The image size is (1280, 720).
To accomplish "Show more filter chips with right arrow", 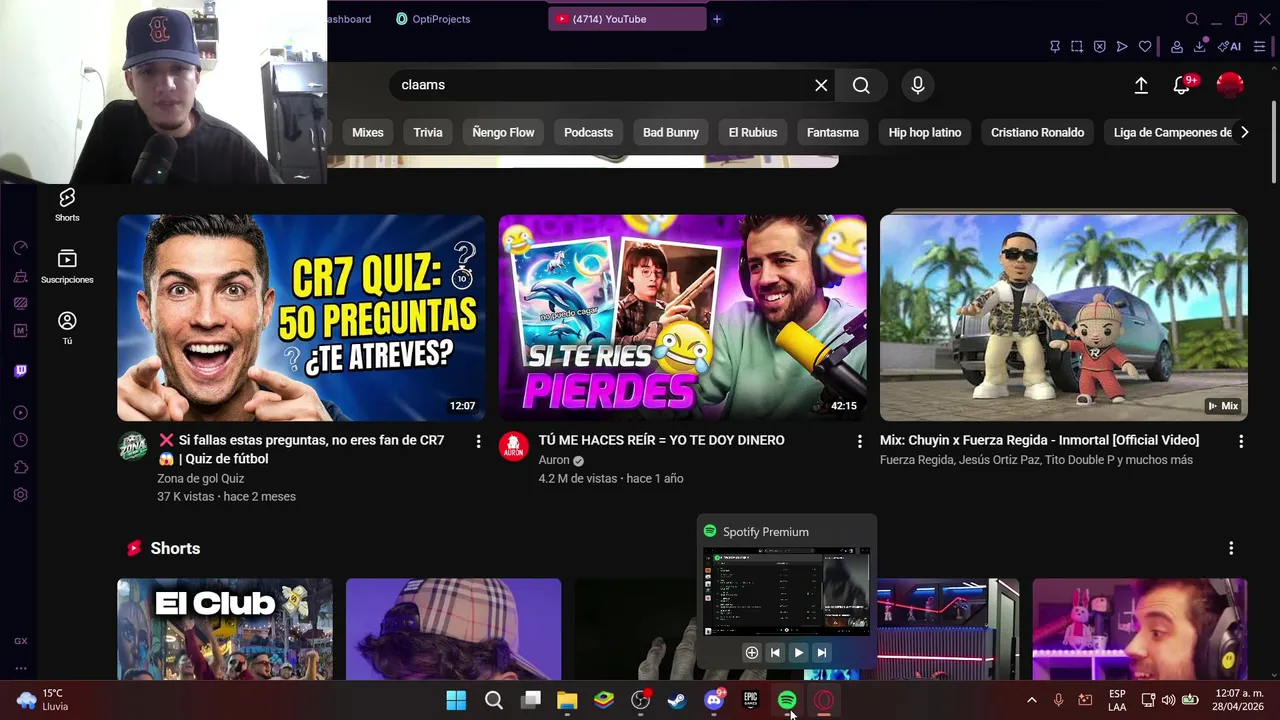I will coord(1244,132).
